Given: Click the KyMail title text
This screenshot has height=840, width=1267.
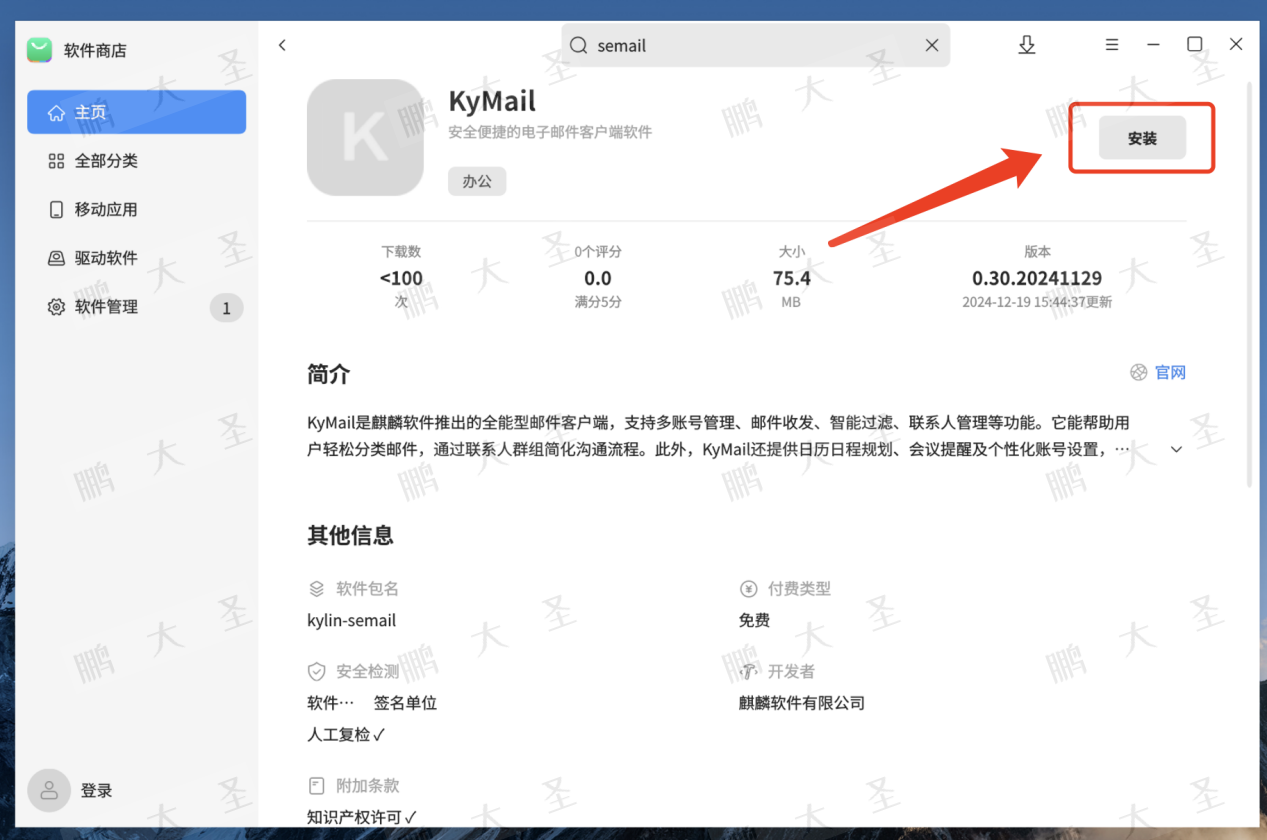Looking at the screenshot, I should coord(492,102).
